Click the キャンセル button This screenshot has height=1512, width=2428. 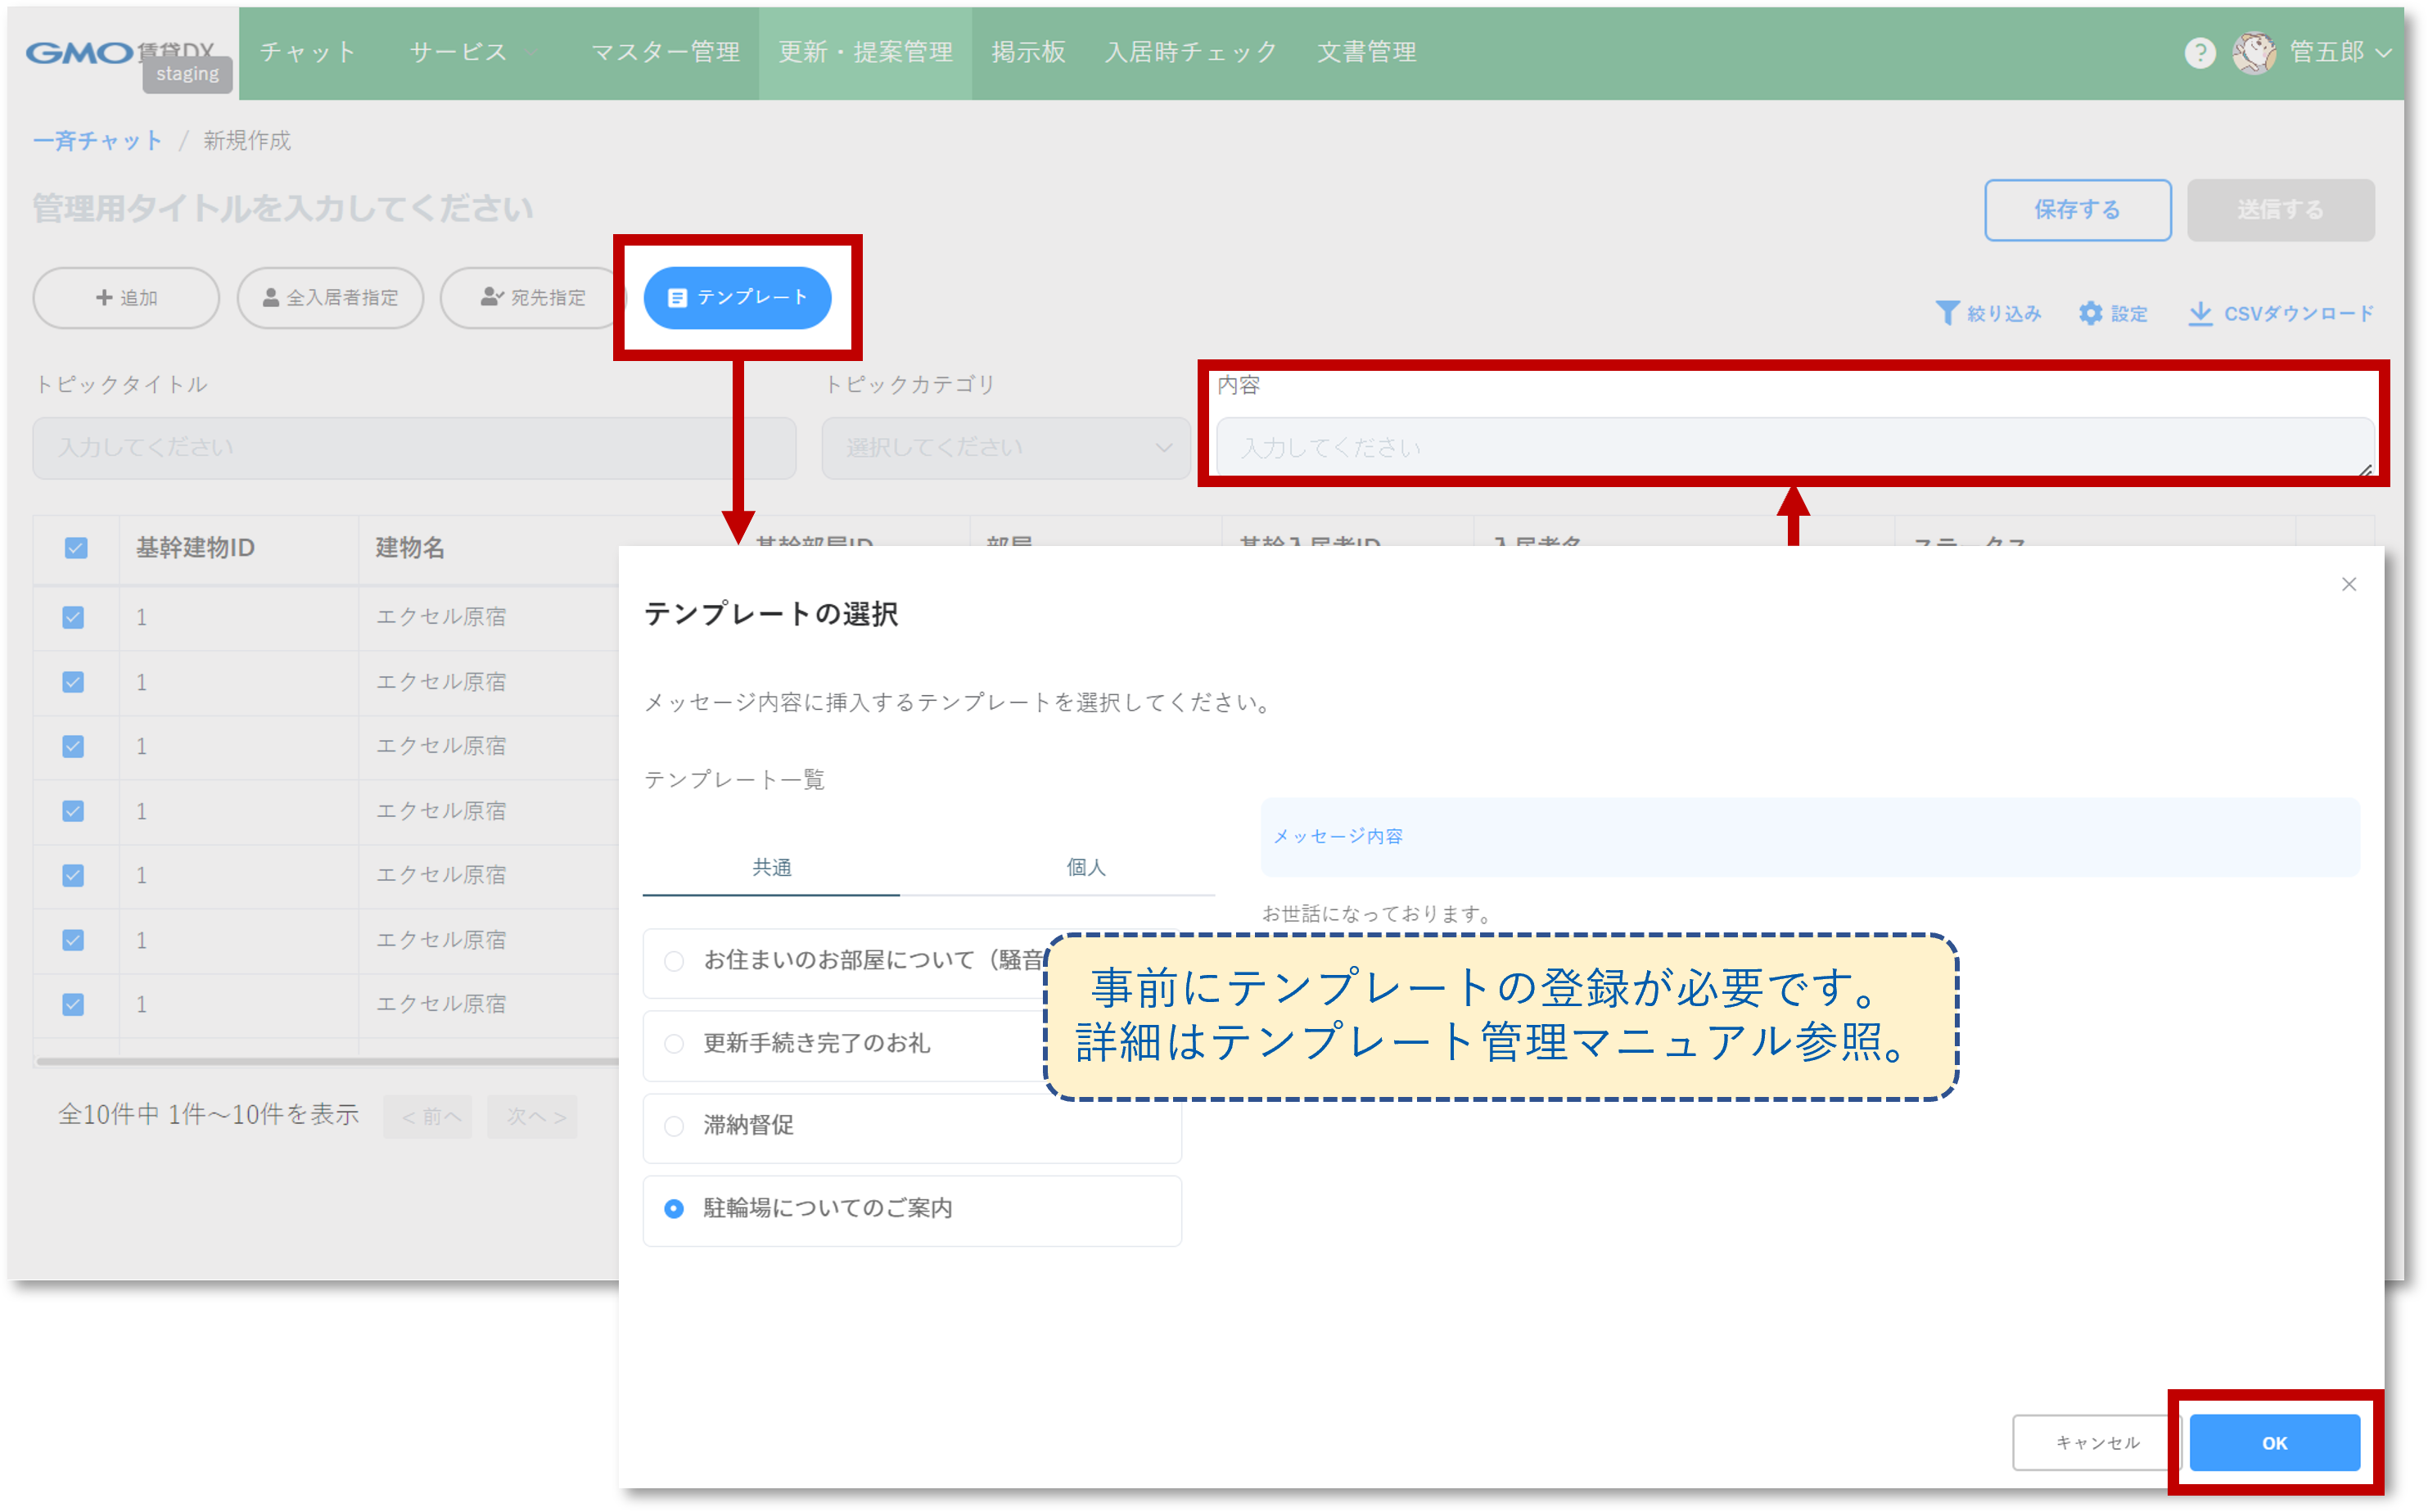[x=2096, y=1442]
